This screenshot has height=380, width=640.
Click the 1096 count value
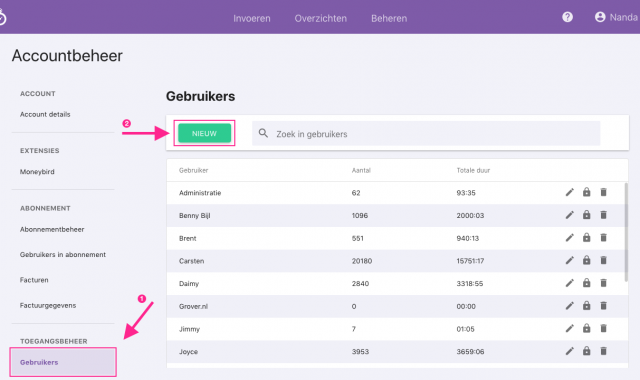coord(360,216)
